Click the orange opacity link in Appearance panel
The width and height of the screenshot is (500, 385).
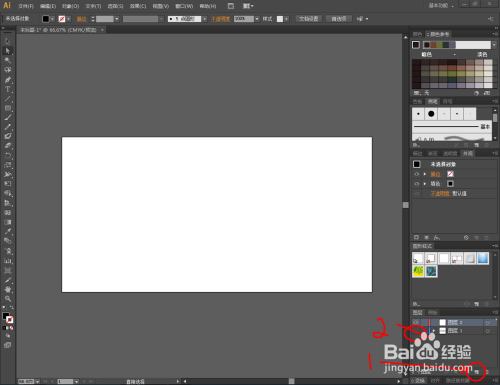coord(440,193)
